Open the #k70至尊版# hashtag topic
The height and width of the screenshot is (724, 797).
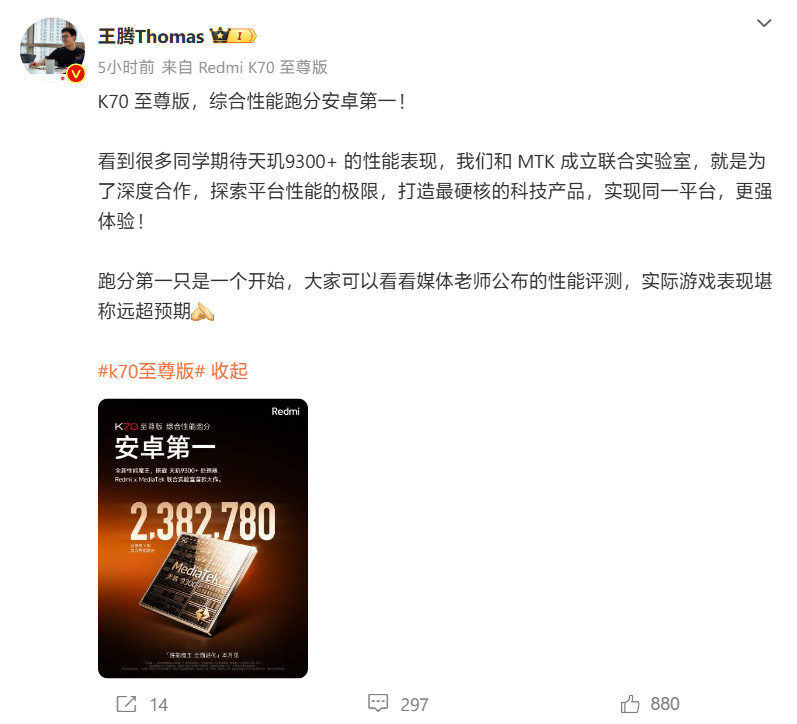point(151,371)
